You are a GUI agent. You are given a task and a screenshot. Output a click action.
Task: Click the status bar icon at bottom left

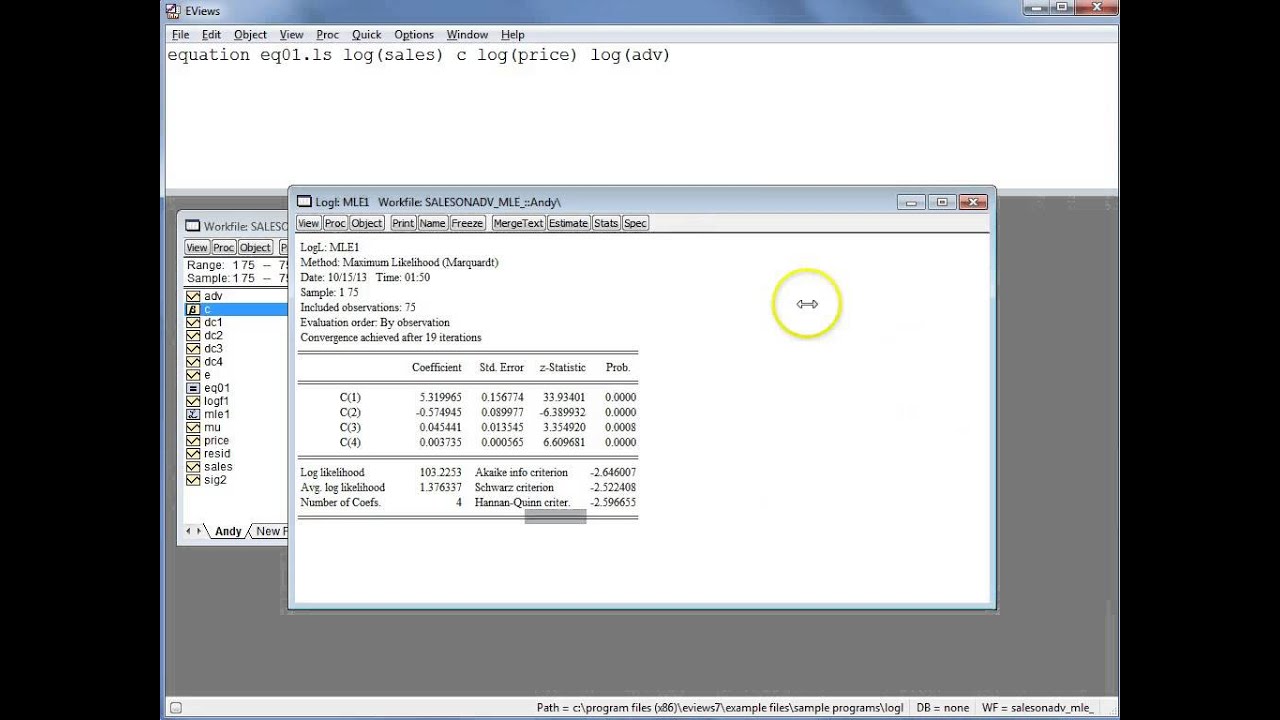tap(175, 708)
